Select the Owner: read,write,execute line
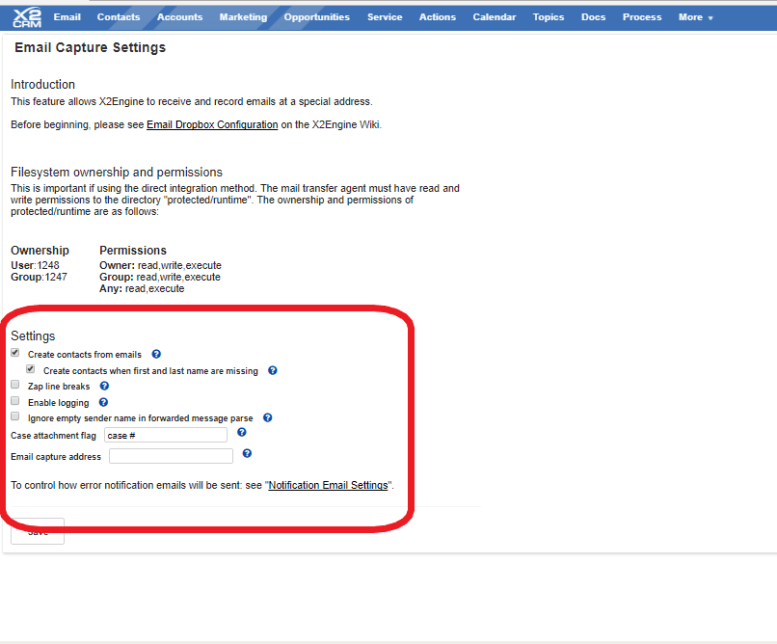The width and height of the screenshot is (777, 644). (x=161, y=266)
